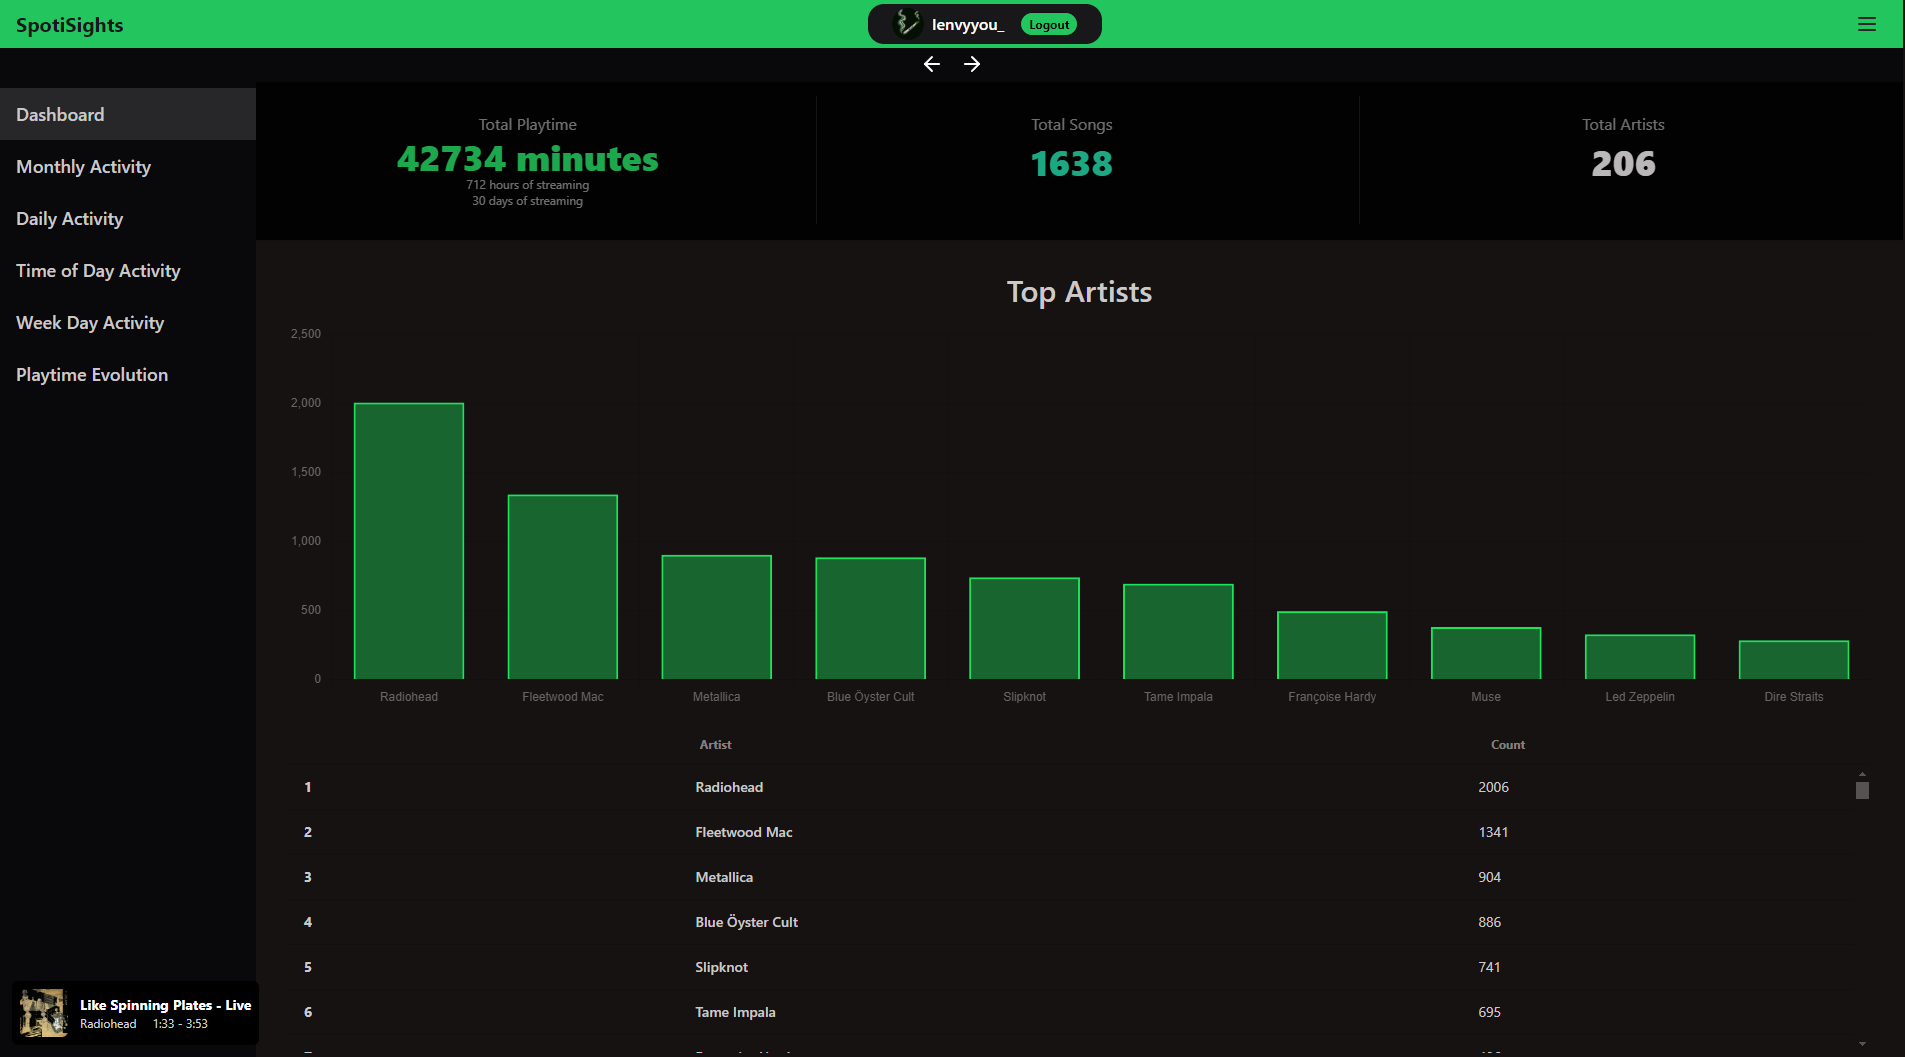
Task: Log out using the Logout button
Action: pos(1049,25)
